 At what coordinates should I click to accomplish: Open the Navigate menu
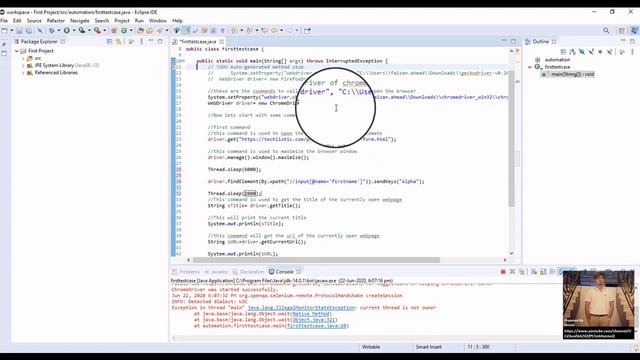[80, 20]
